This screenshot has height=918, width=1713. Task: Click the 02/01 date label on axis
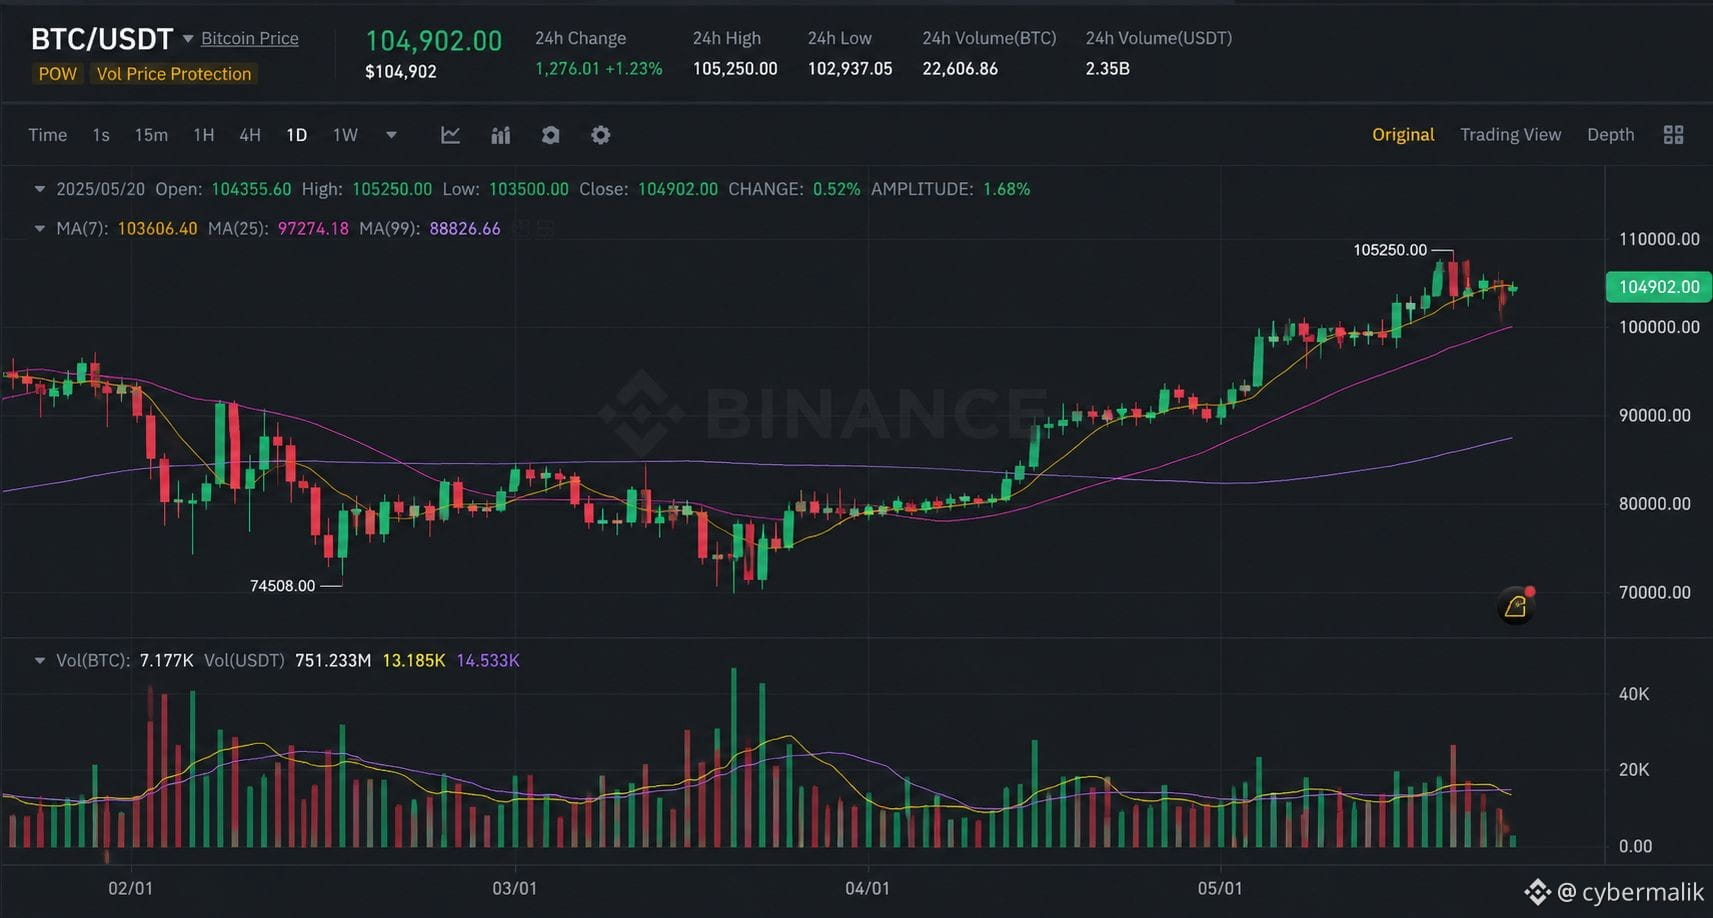click(x=131, y=889)
